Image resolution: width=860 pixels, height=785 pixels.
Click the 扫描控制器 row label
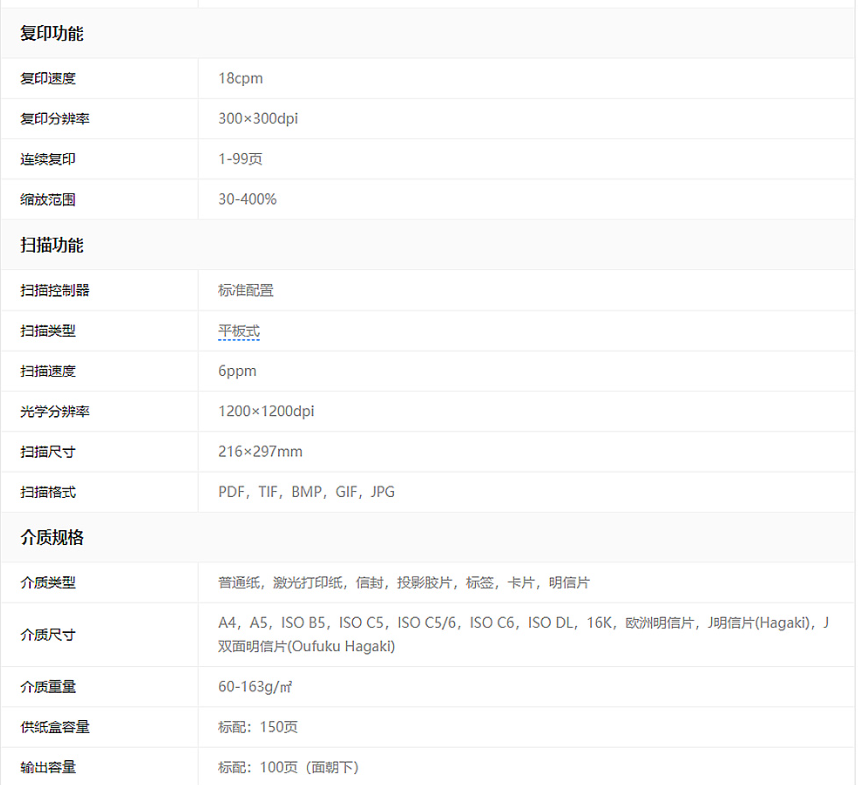click(55, 291)
